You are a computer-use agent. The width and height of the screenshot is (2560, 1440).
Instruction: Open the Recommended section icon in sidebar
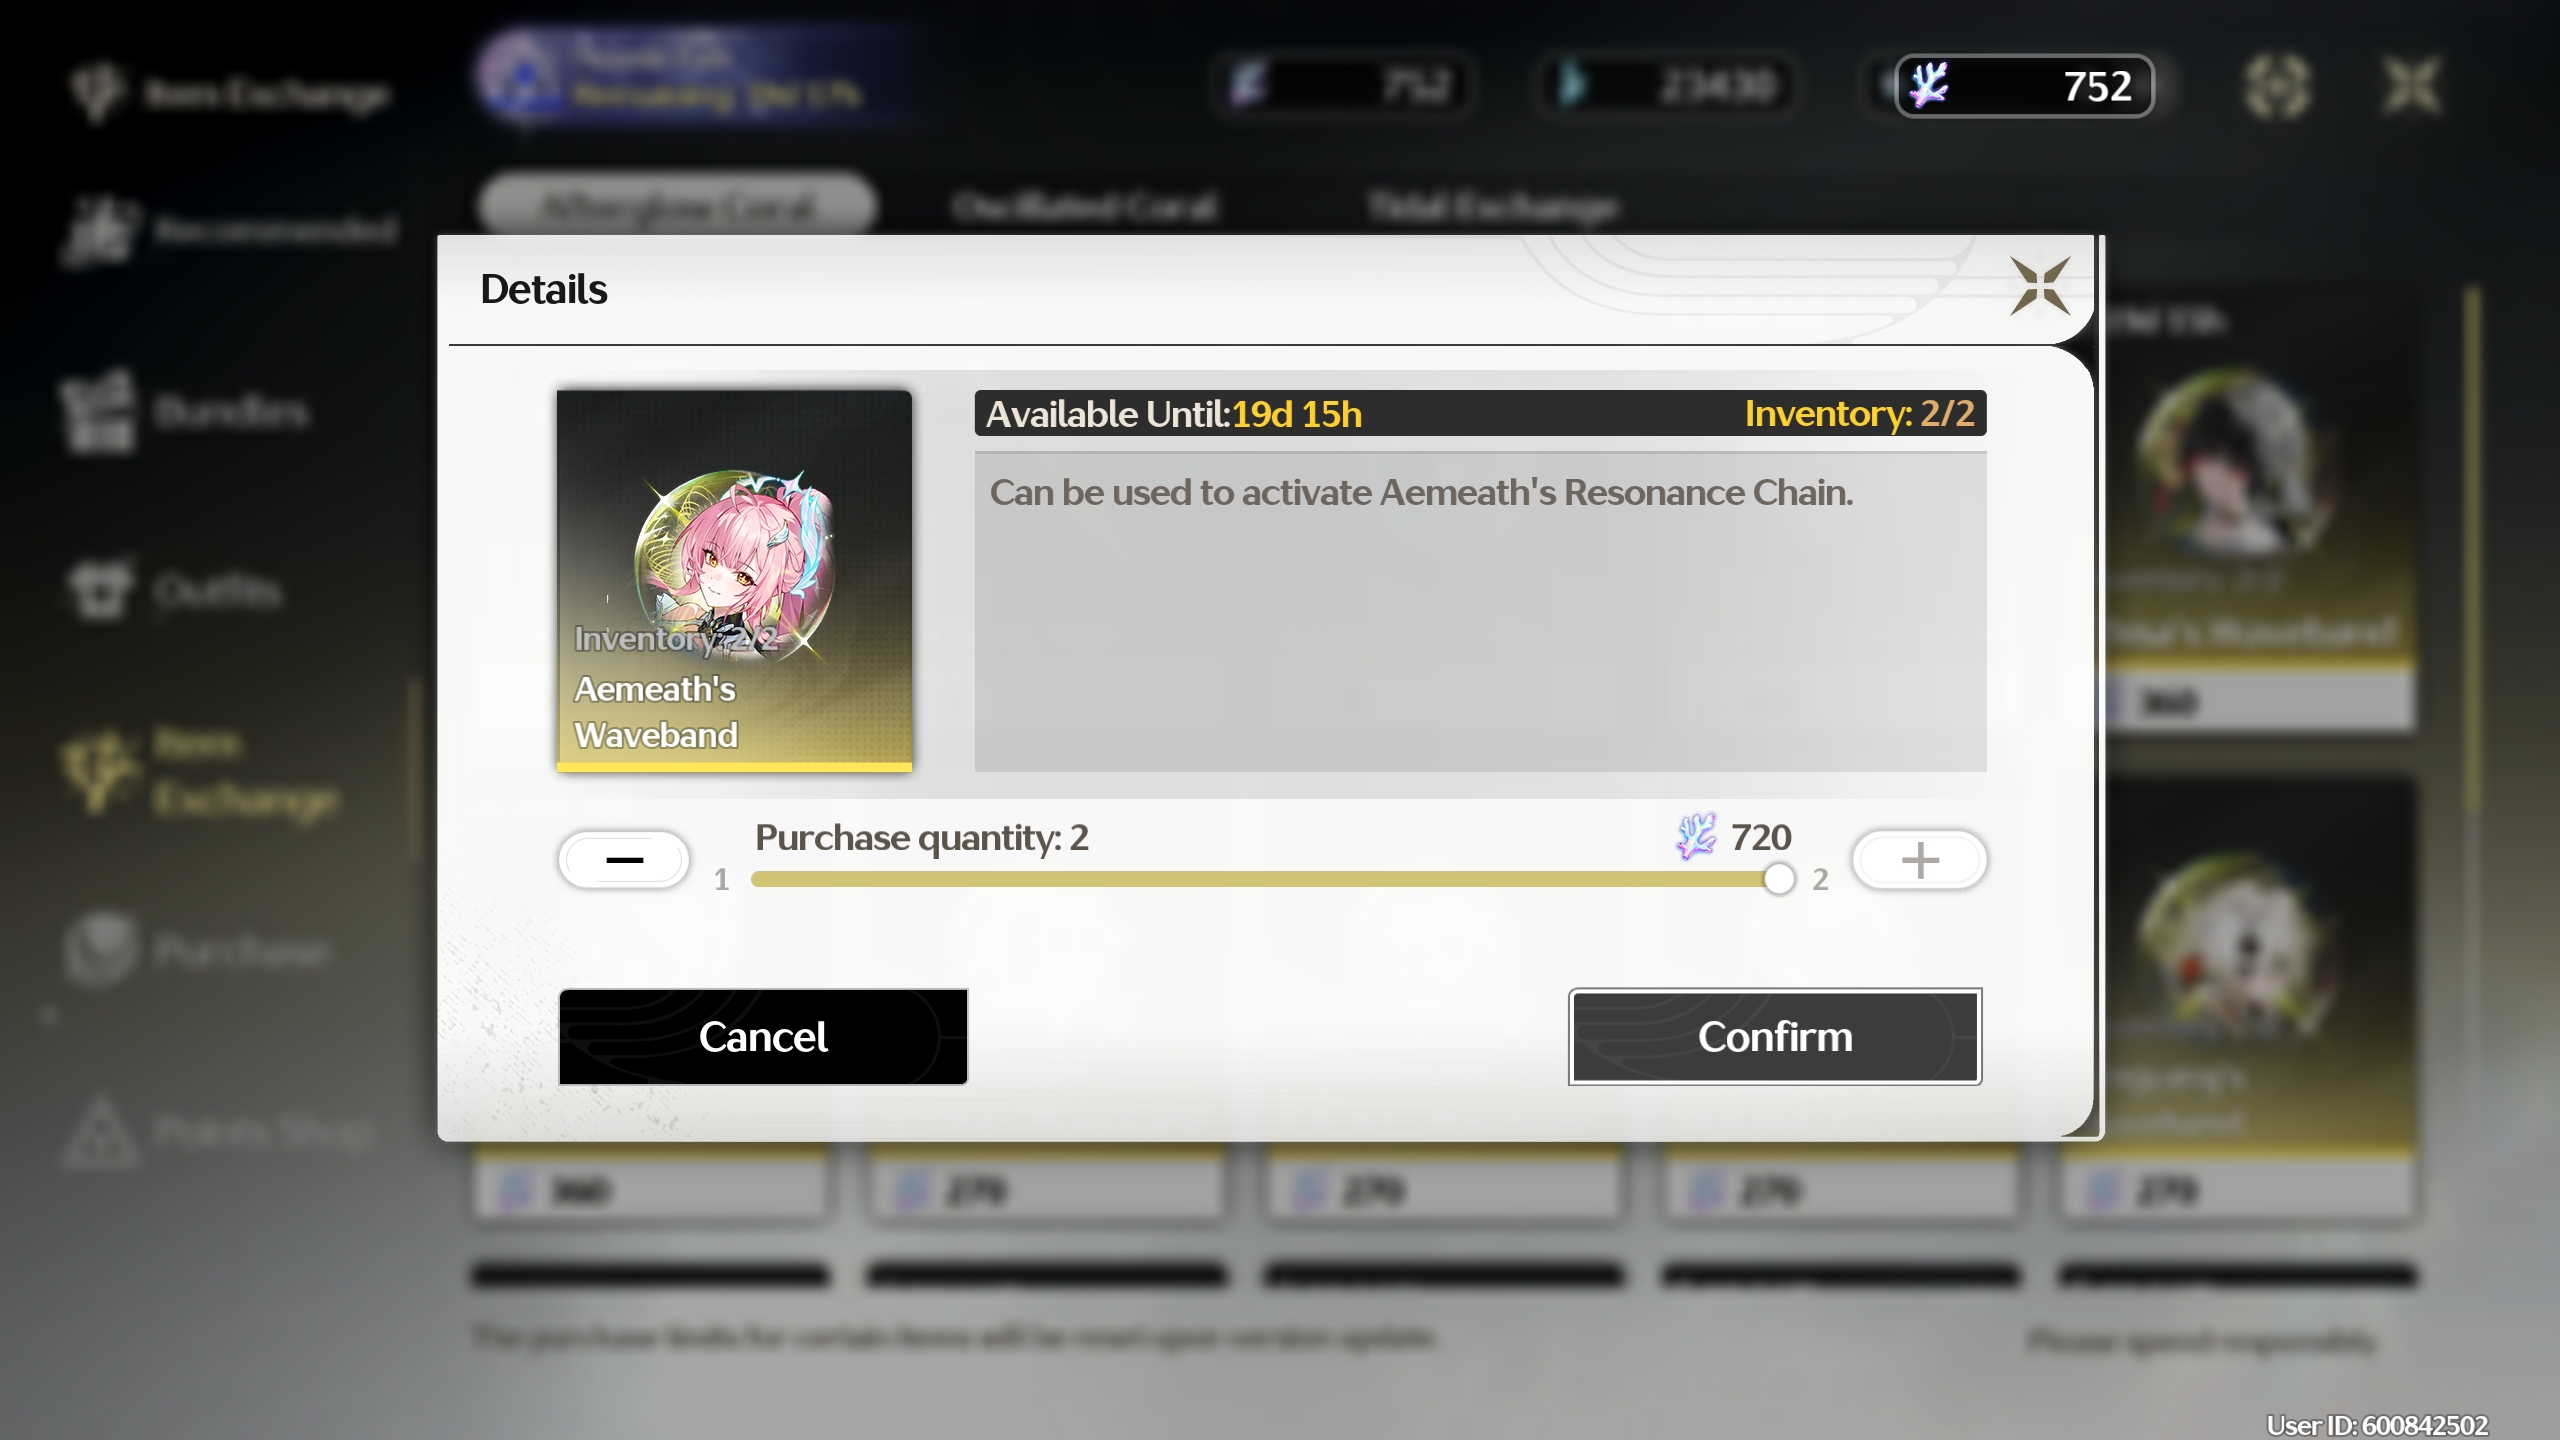[x=100, y=232]
